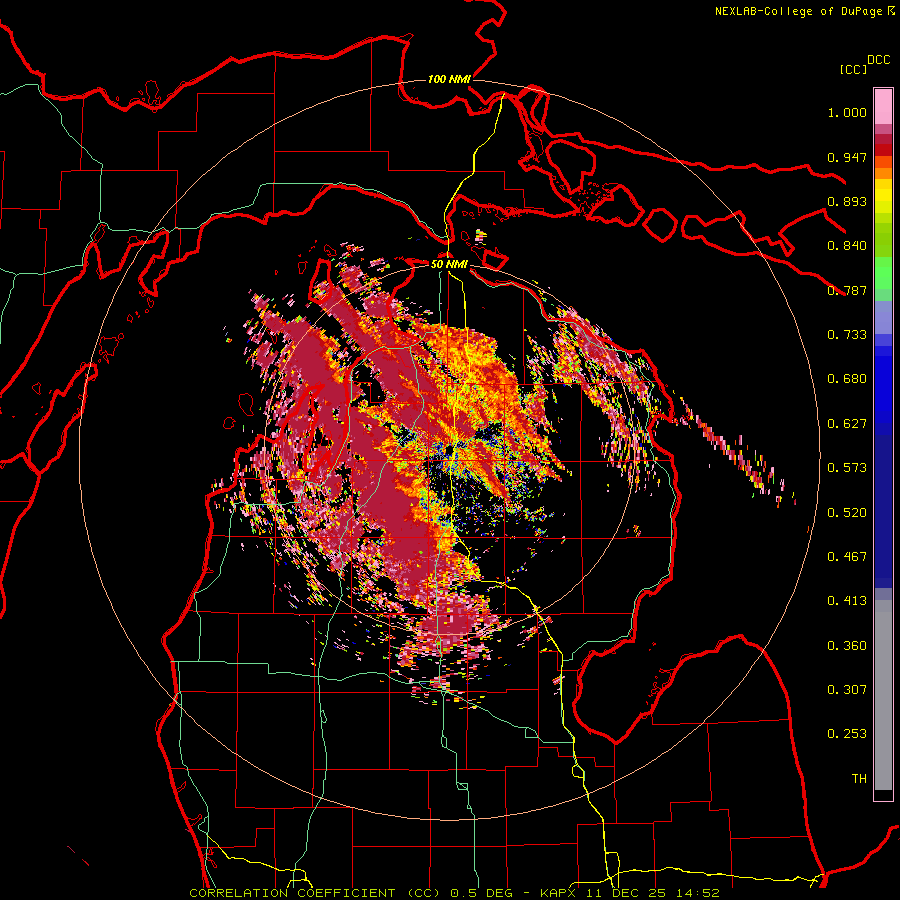
Task: Select the 0.520 color scale value
Action: coord(847,513)
